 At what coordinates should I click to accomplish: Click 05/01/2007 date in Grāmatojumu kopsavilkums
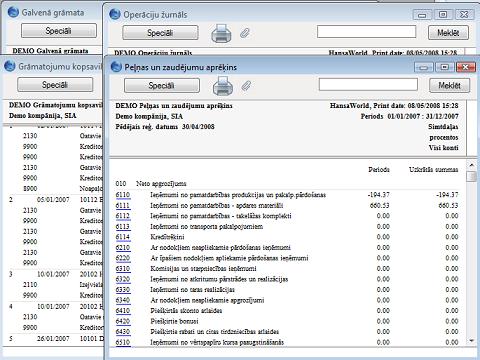(53, 200)
